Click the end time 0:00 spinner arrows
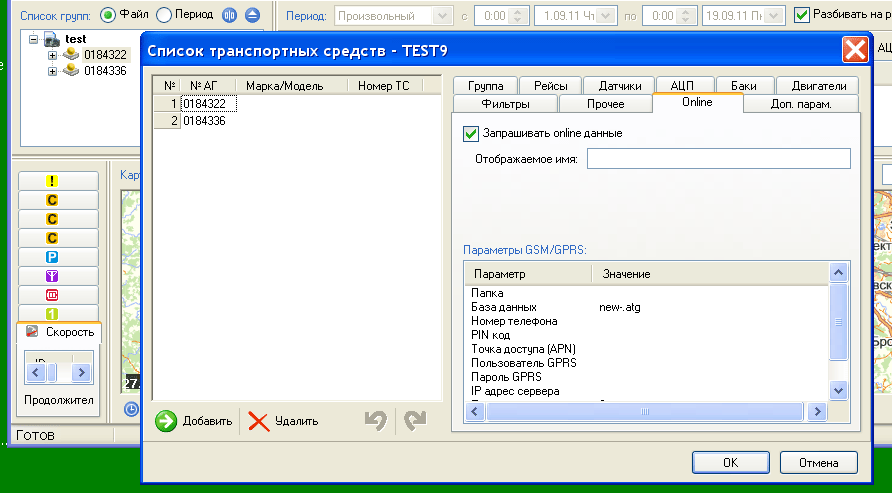 click(685, 16)
